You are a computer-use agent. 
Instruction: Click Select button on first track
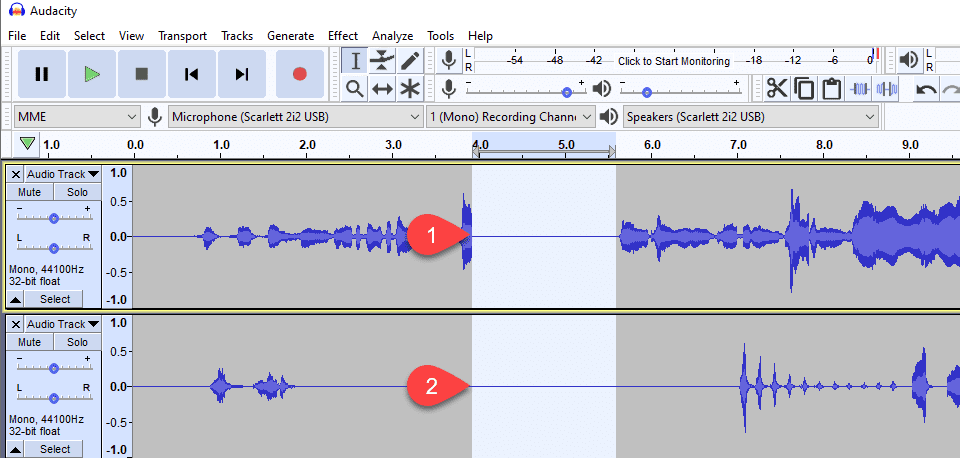point(55,299)
